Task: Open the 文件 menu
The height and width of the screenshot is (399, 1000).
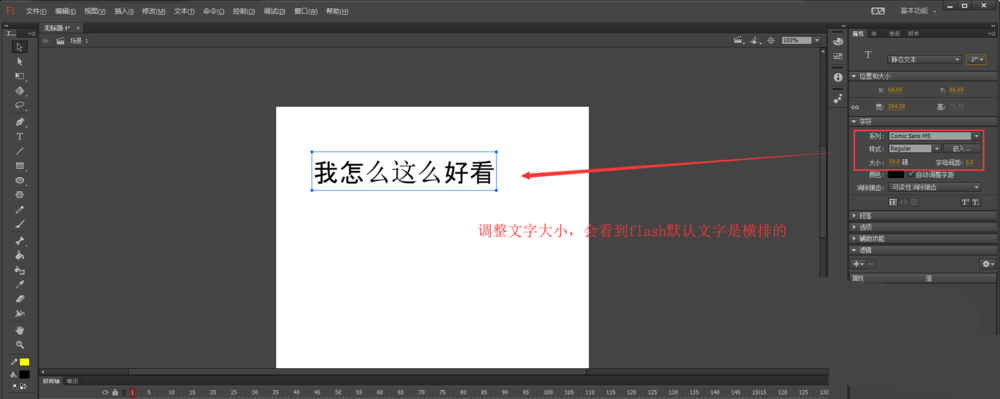Action: 36,11
